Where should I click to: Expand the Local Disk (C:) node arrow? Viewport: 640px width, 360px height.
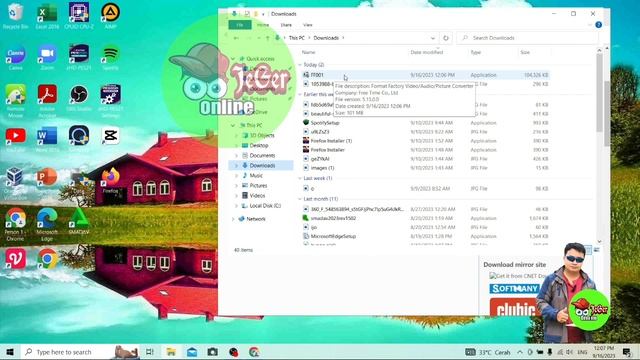(x=236, y=206)
